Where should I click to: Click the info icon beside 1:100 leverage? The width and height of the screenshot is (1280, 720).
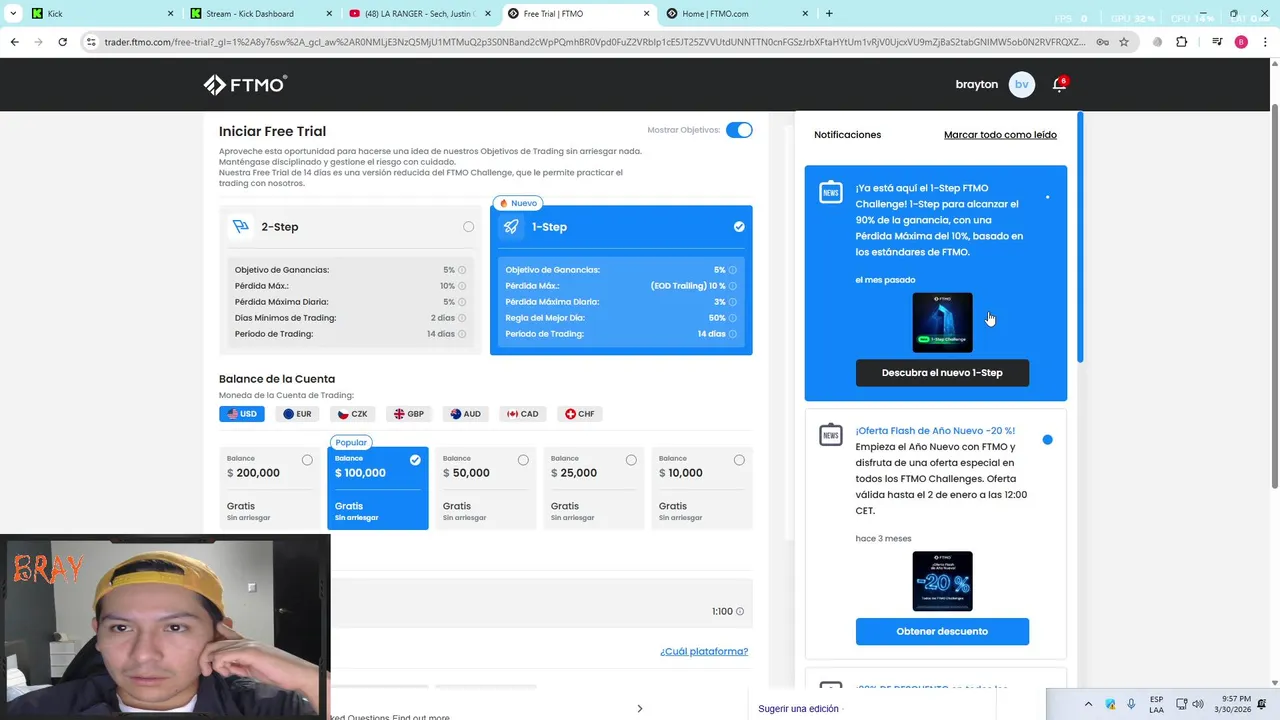pyautogui.click(x=740, y=612)
